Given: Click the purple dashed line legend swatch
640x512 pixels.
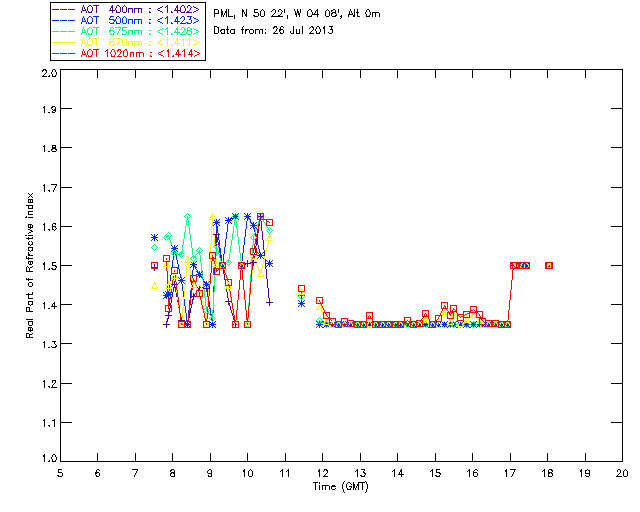Looking at the screenshot, I should click(x=63, y=9).
